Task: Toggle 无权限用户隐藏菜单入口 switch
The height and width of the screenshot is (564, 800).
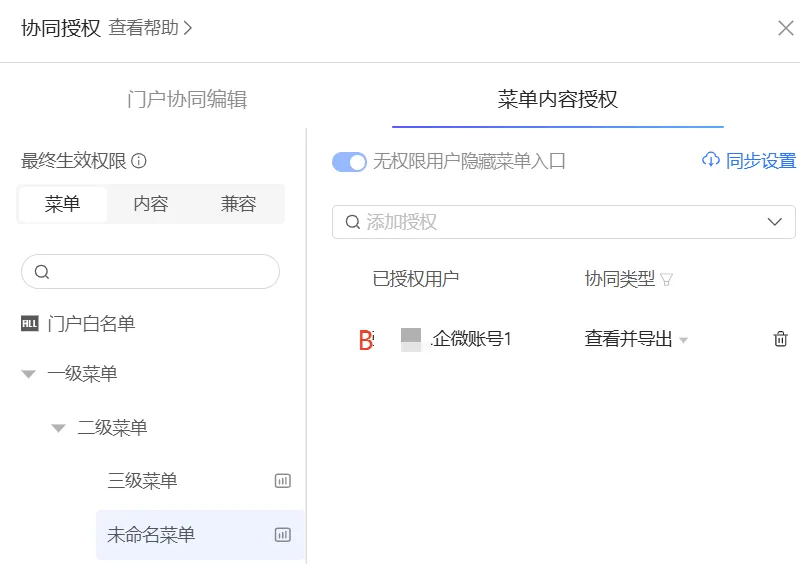Action: pyautogui.click(x=349, y=162)
